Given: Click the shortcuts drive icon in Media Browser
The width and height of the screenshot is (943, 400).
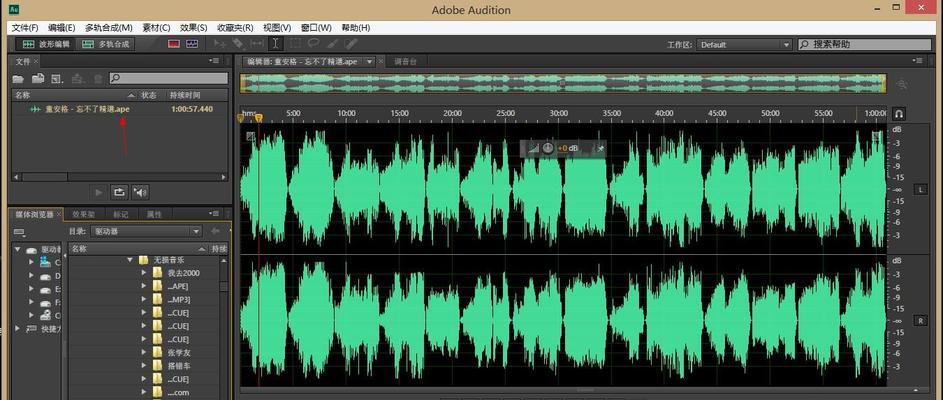Looking at the screenshot, I should pyautogui.click(x=19, y=232).
